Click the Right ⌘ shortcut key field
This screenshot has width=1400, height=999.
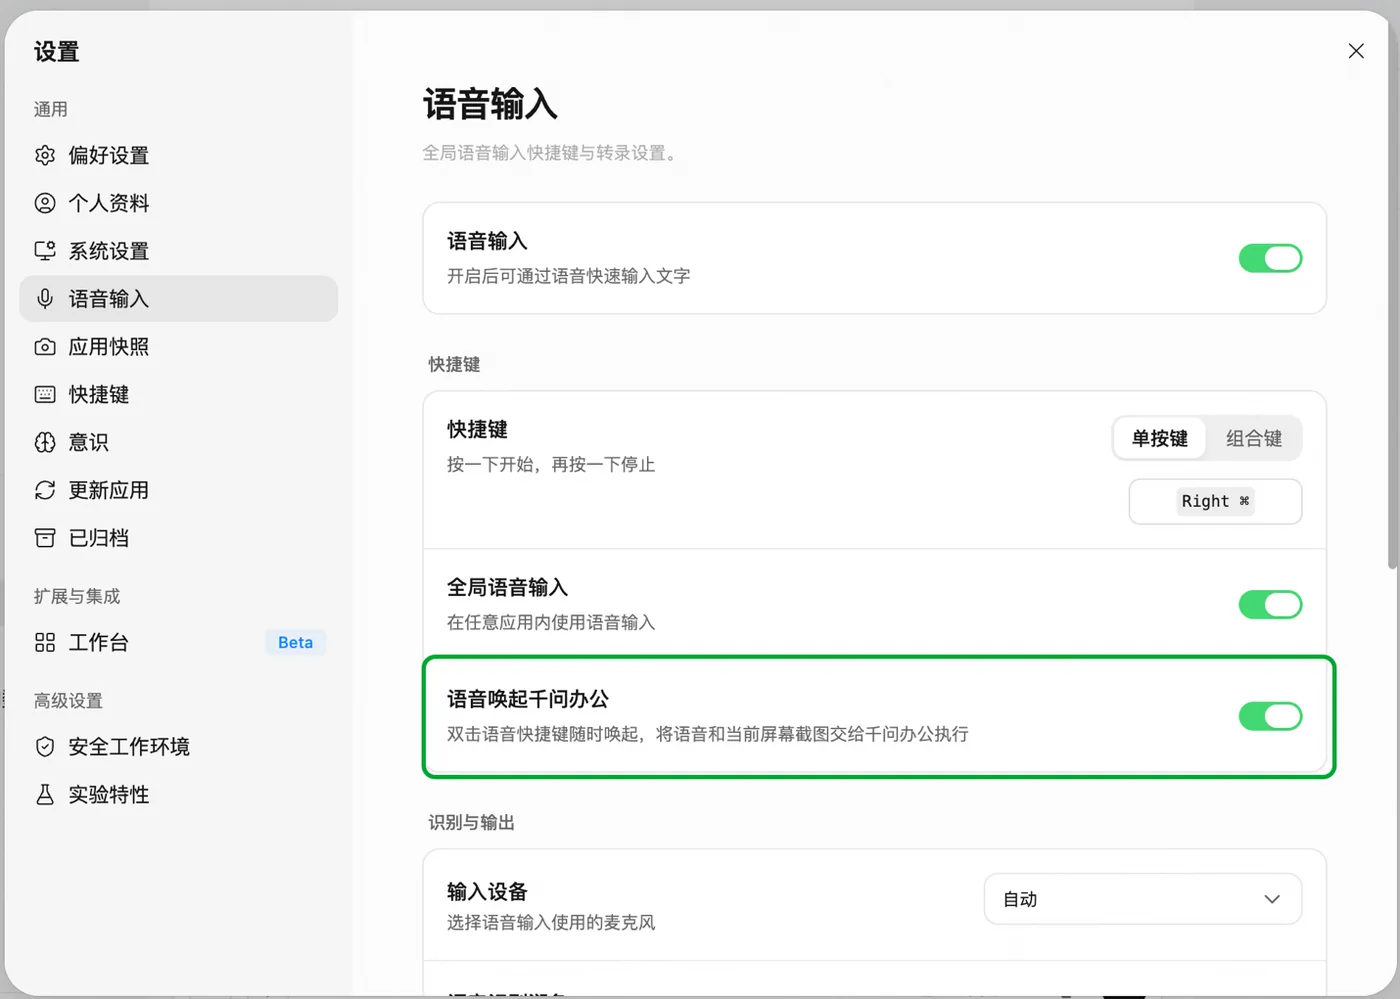[1215, 501]
